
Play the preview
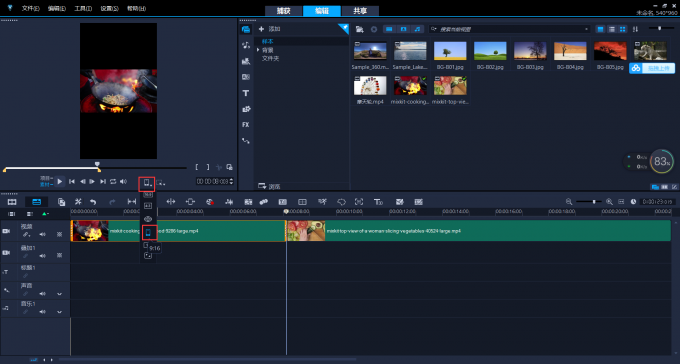tap(60, 181)
